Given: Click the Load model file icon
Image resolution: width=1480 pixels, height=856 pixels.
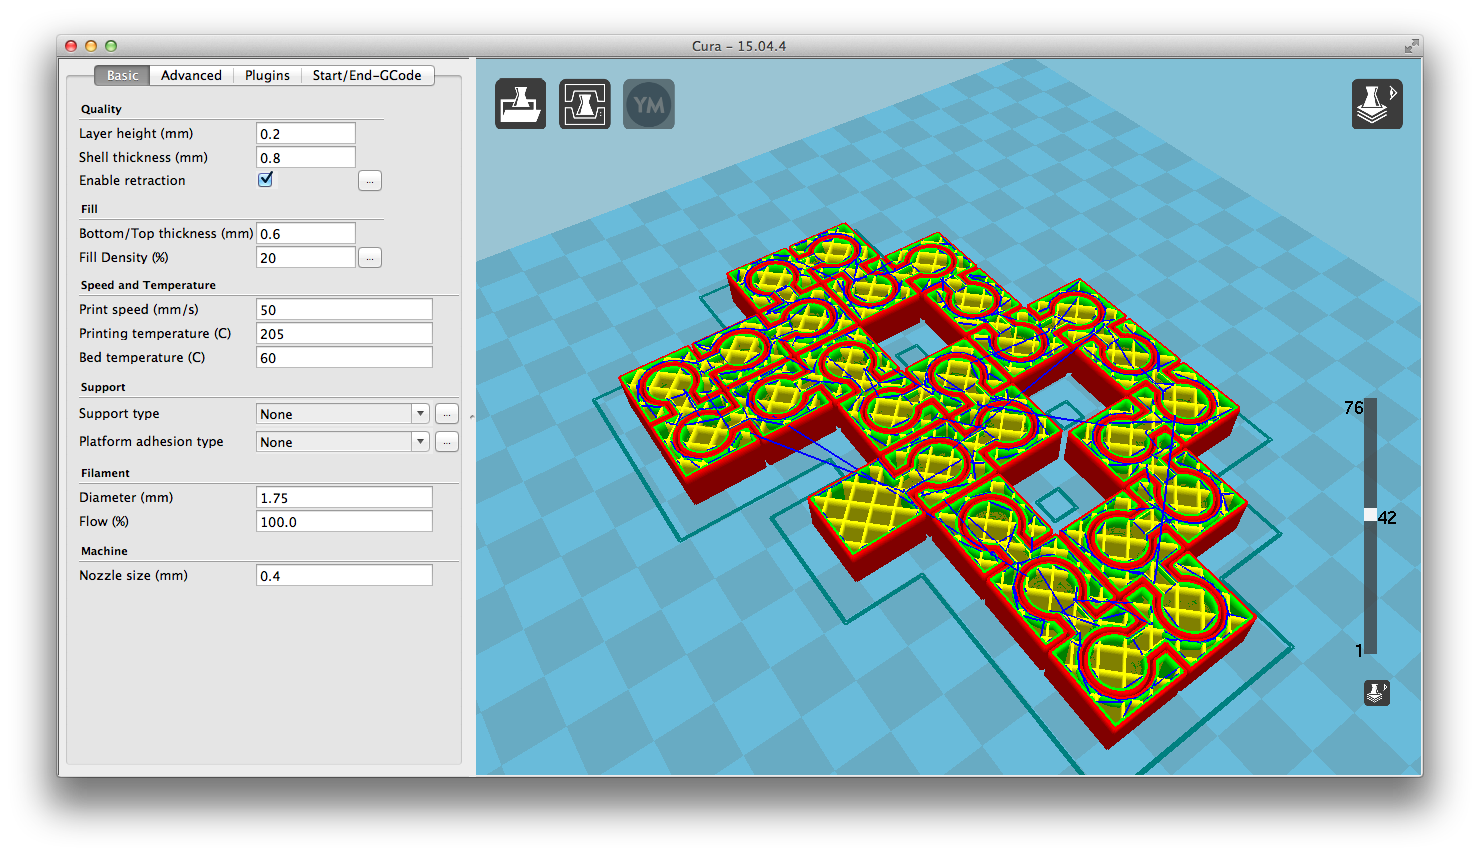Looking at the screenshot, I should pos(520,104).
